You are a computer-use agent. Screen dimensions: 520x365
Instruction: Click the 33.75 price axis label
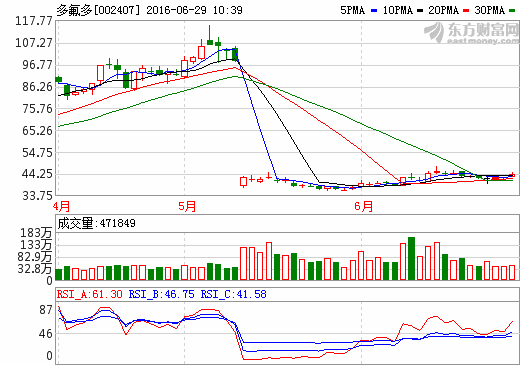(x=37, y=196)
